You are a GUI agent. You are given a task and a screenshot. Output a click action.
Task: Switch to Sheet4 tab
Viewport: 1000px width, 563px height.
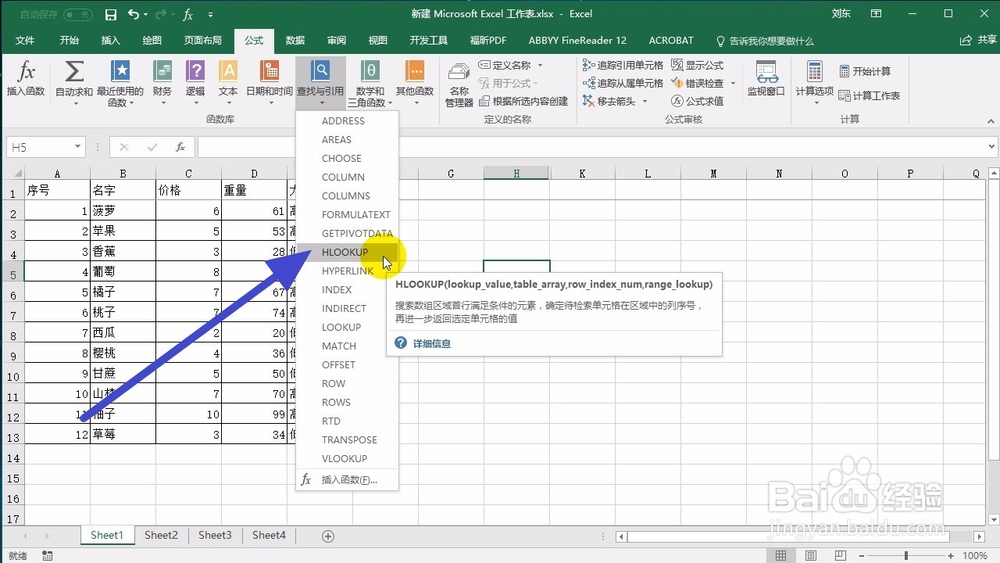point(268,536)
